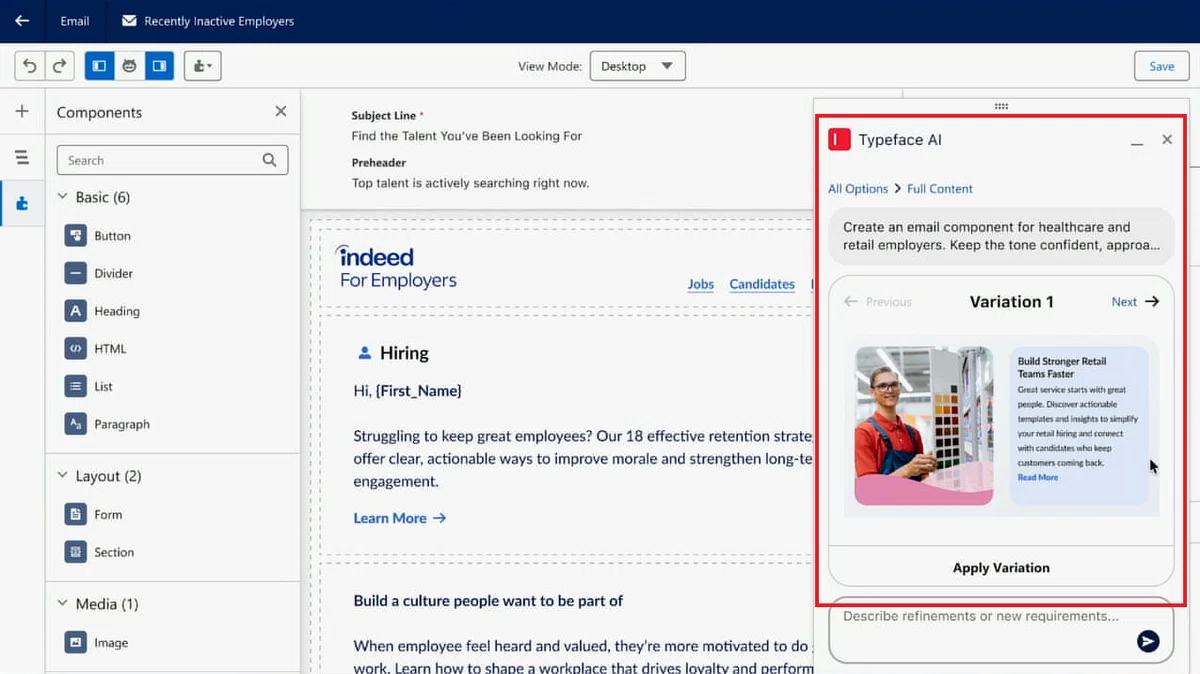Click the subject line text

(x=467, y=136)
